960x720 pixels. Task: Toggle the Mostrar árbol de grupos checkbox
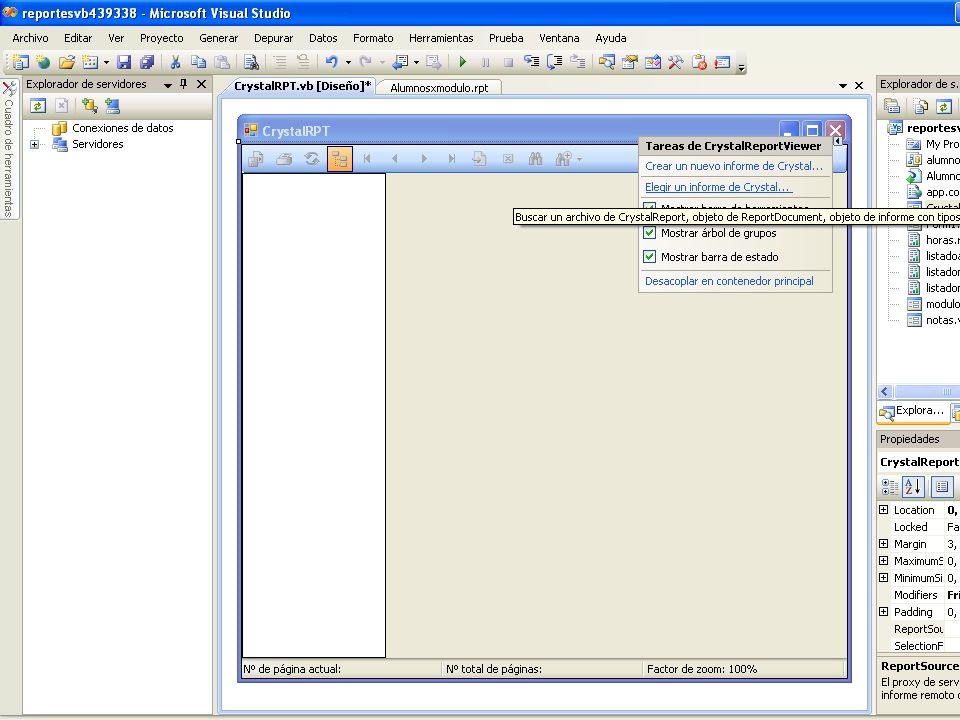click(x=650, y=233)
